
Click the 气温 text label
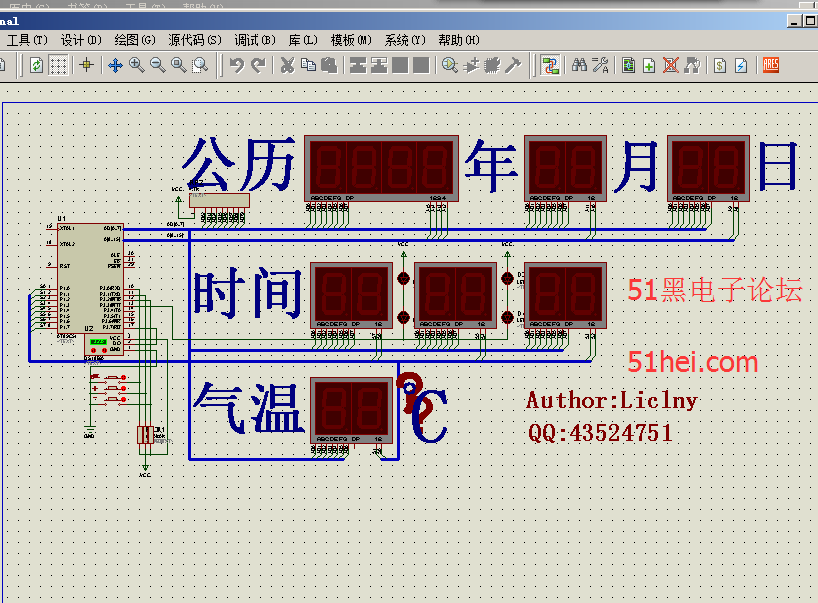(248, 408)
